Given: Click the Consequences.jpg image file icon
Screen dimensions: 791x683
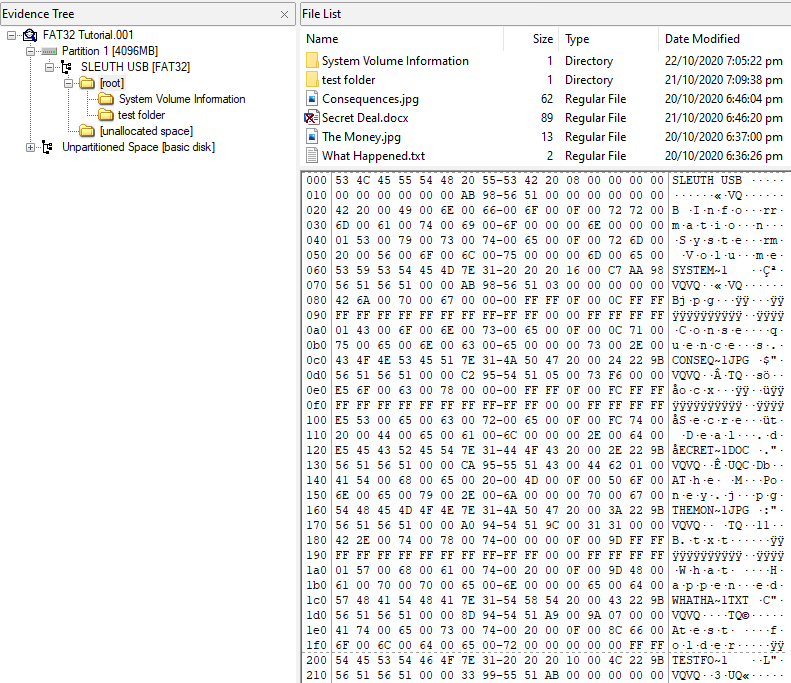Looking at the screenshot, I should [312, 99].
